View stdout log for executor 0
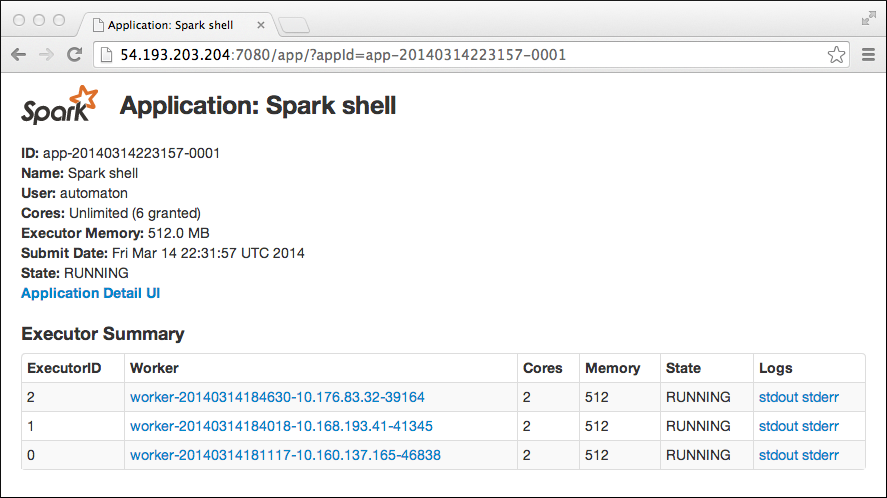 778,455
